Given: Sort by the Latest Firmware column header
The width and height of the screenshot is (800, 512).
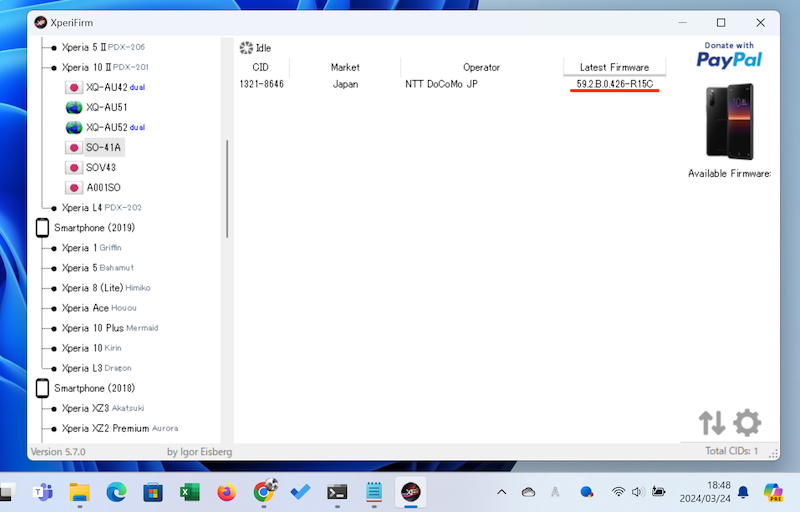Looking at the screenshot, I should [614, 67].
